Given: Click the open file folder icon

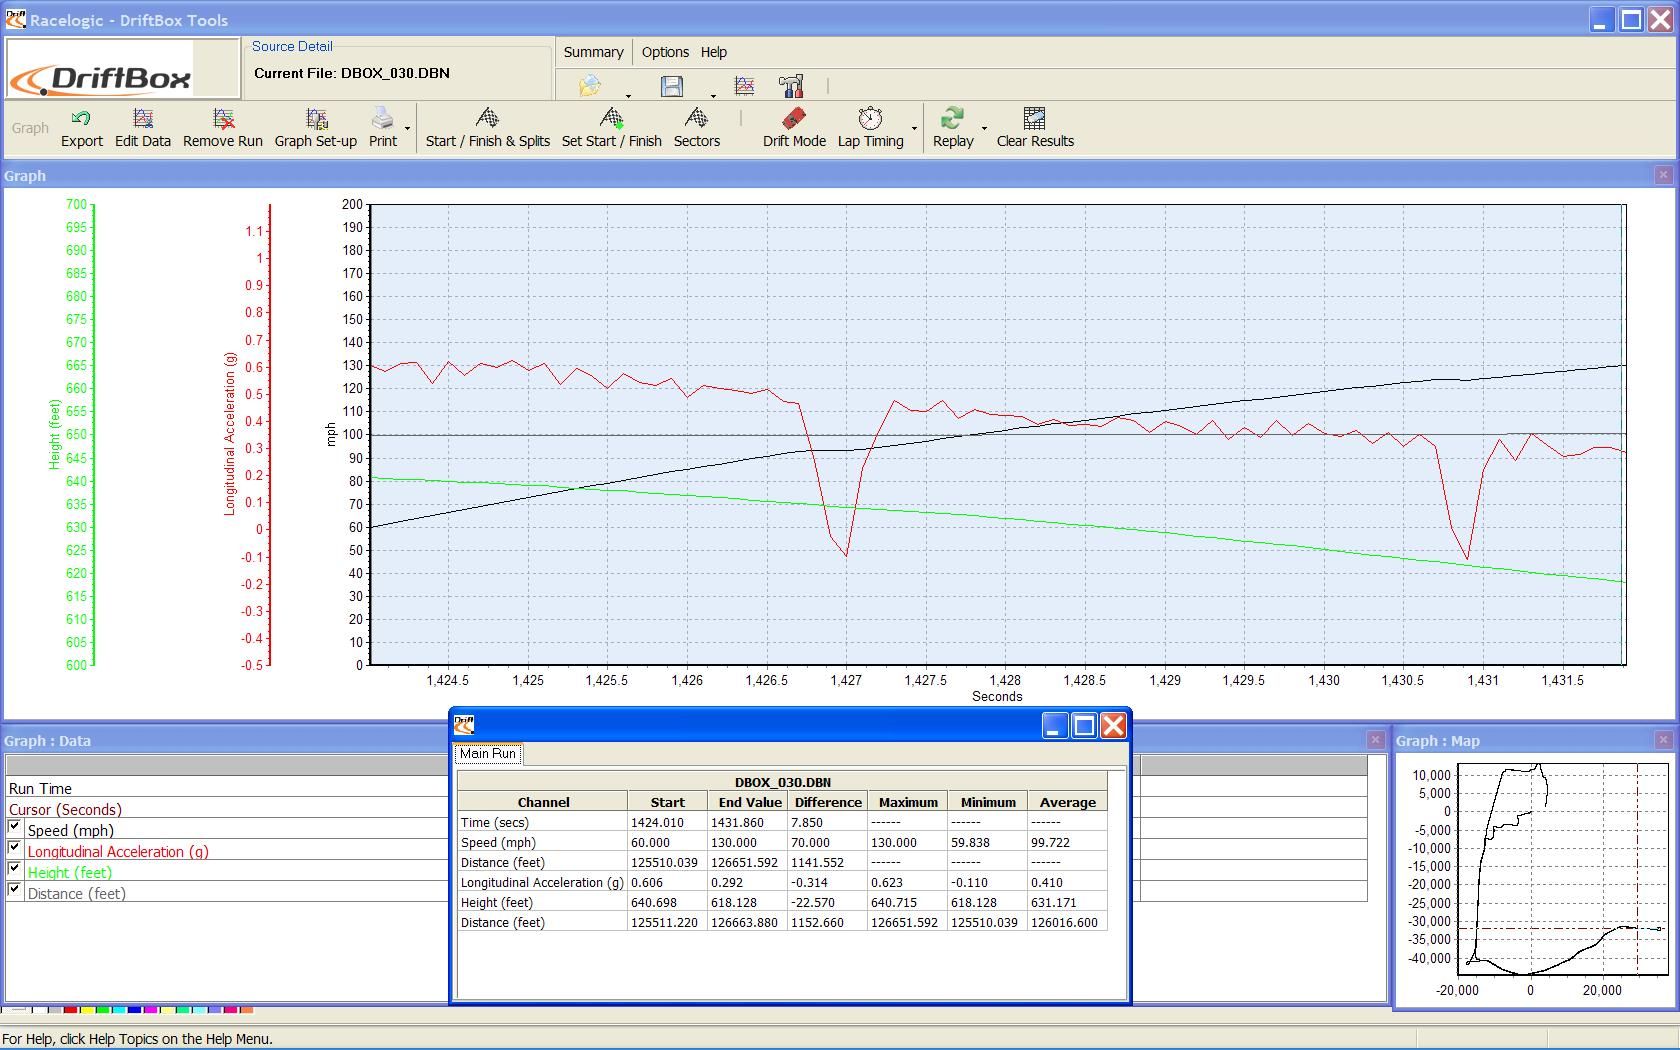Looking at the screenshot, I should tap(590, 86).
